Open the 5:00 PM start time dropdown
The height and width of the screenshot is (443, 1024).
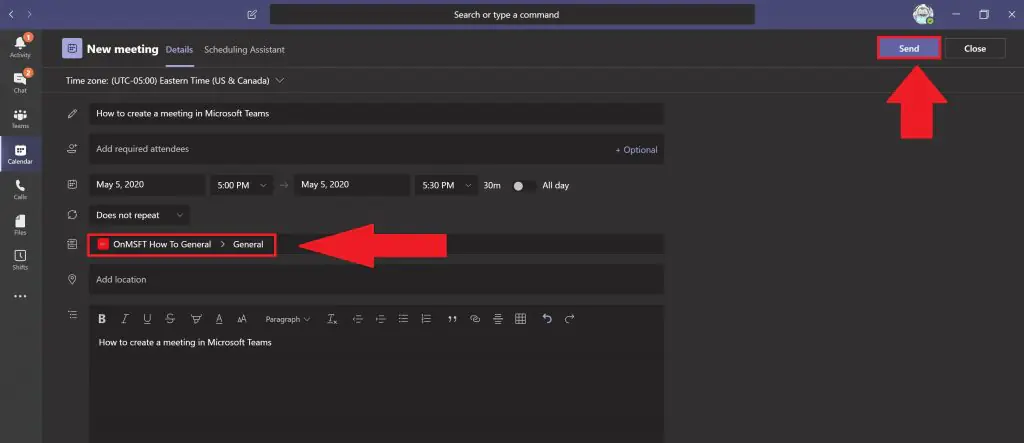[240, 185]
